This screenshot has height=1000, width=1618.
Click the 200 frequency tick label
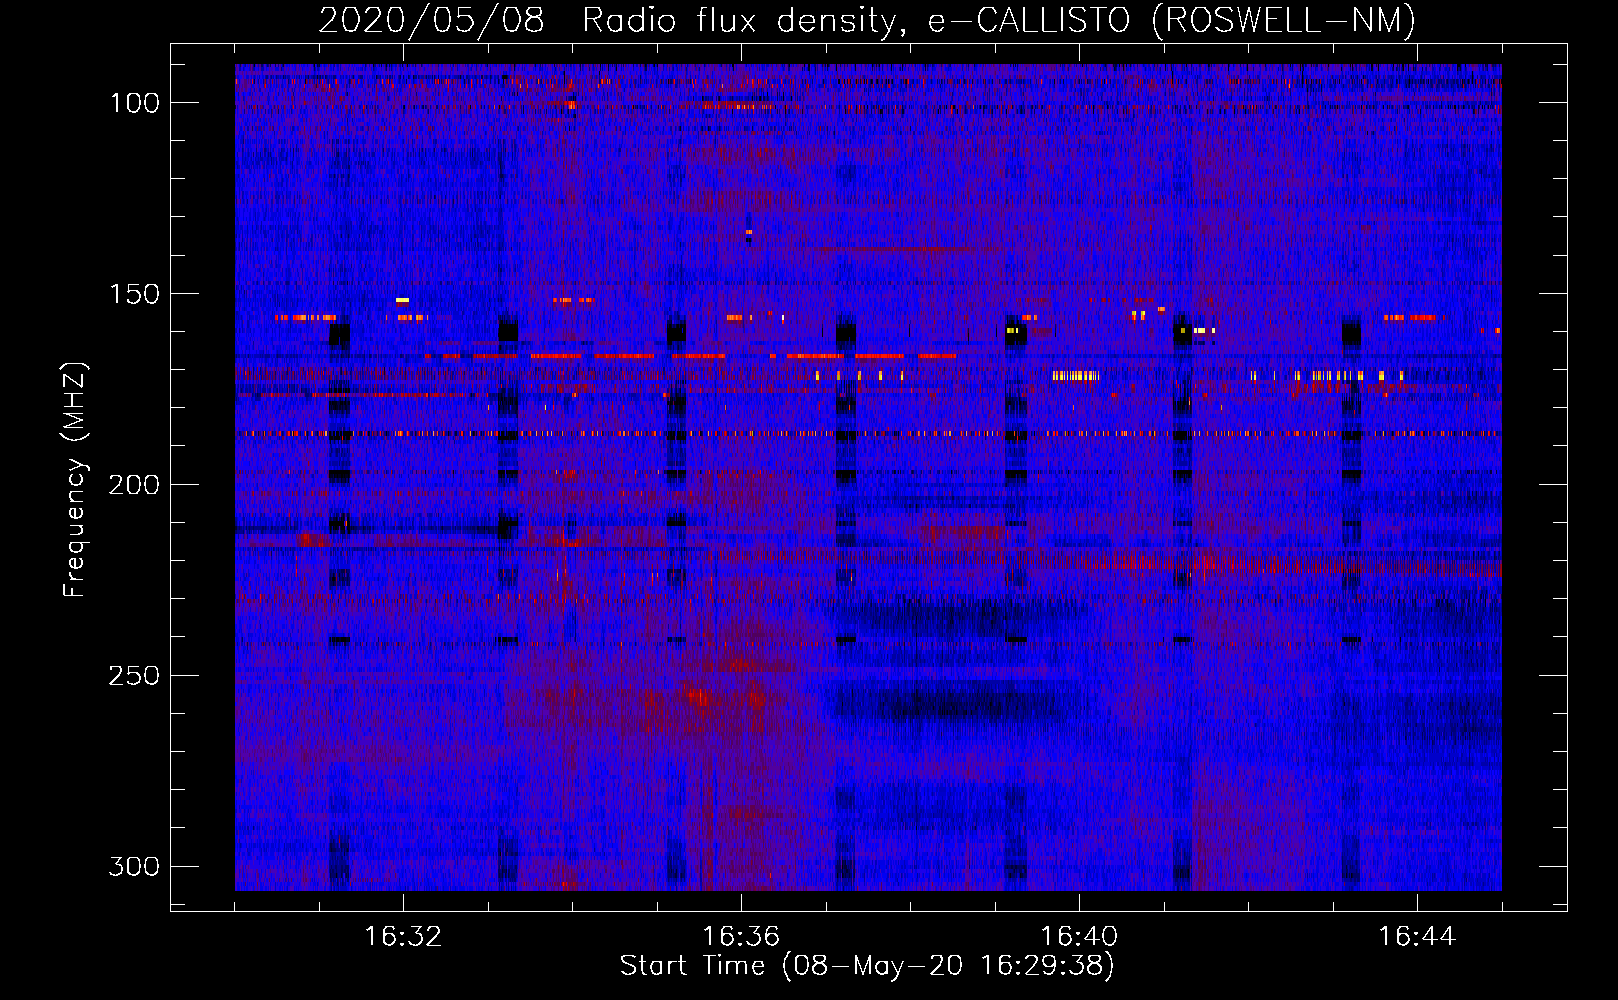135,485
